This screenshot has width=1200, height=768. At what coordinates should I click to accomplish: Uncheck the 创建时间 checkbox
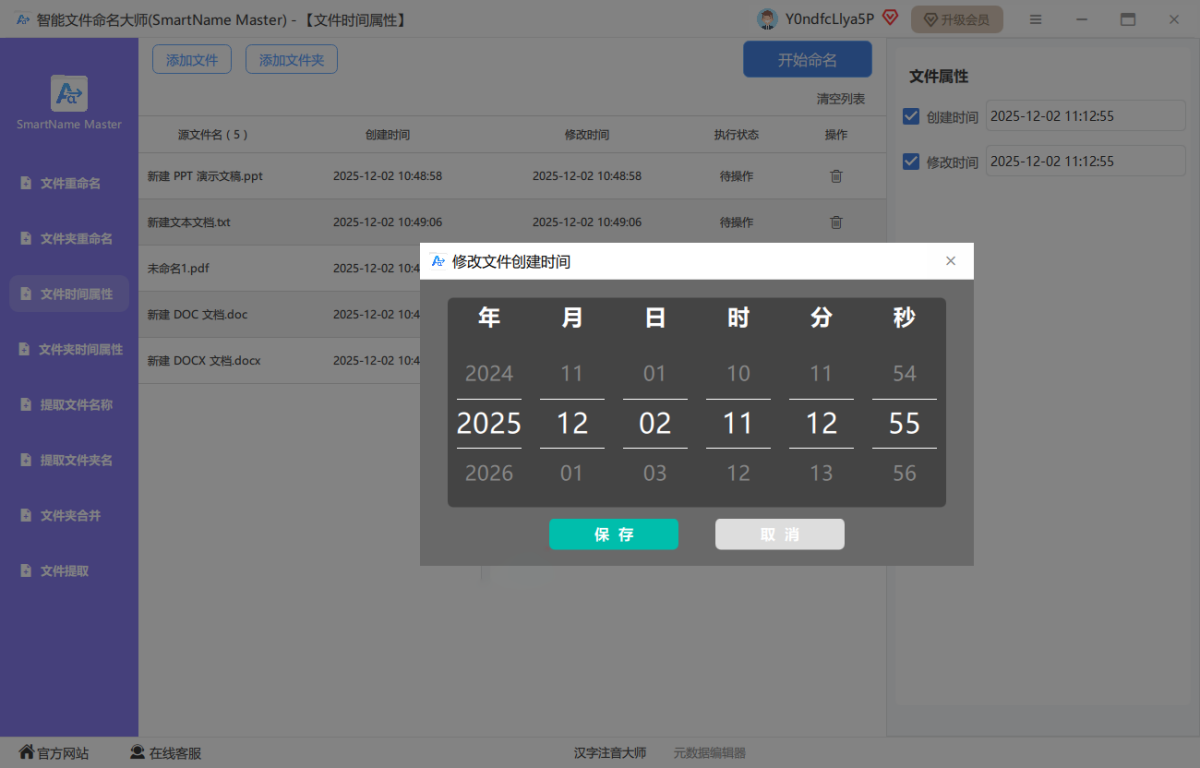pyautogui.click(x=911, y=116)
